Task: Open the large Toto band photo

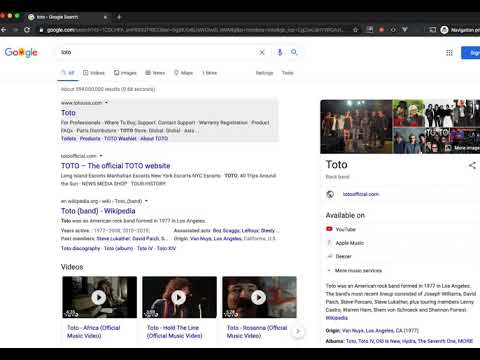Action: (x=356, y=127)
